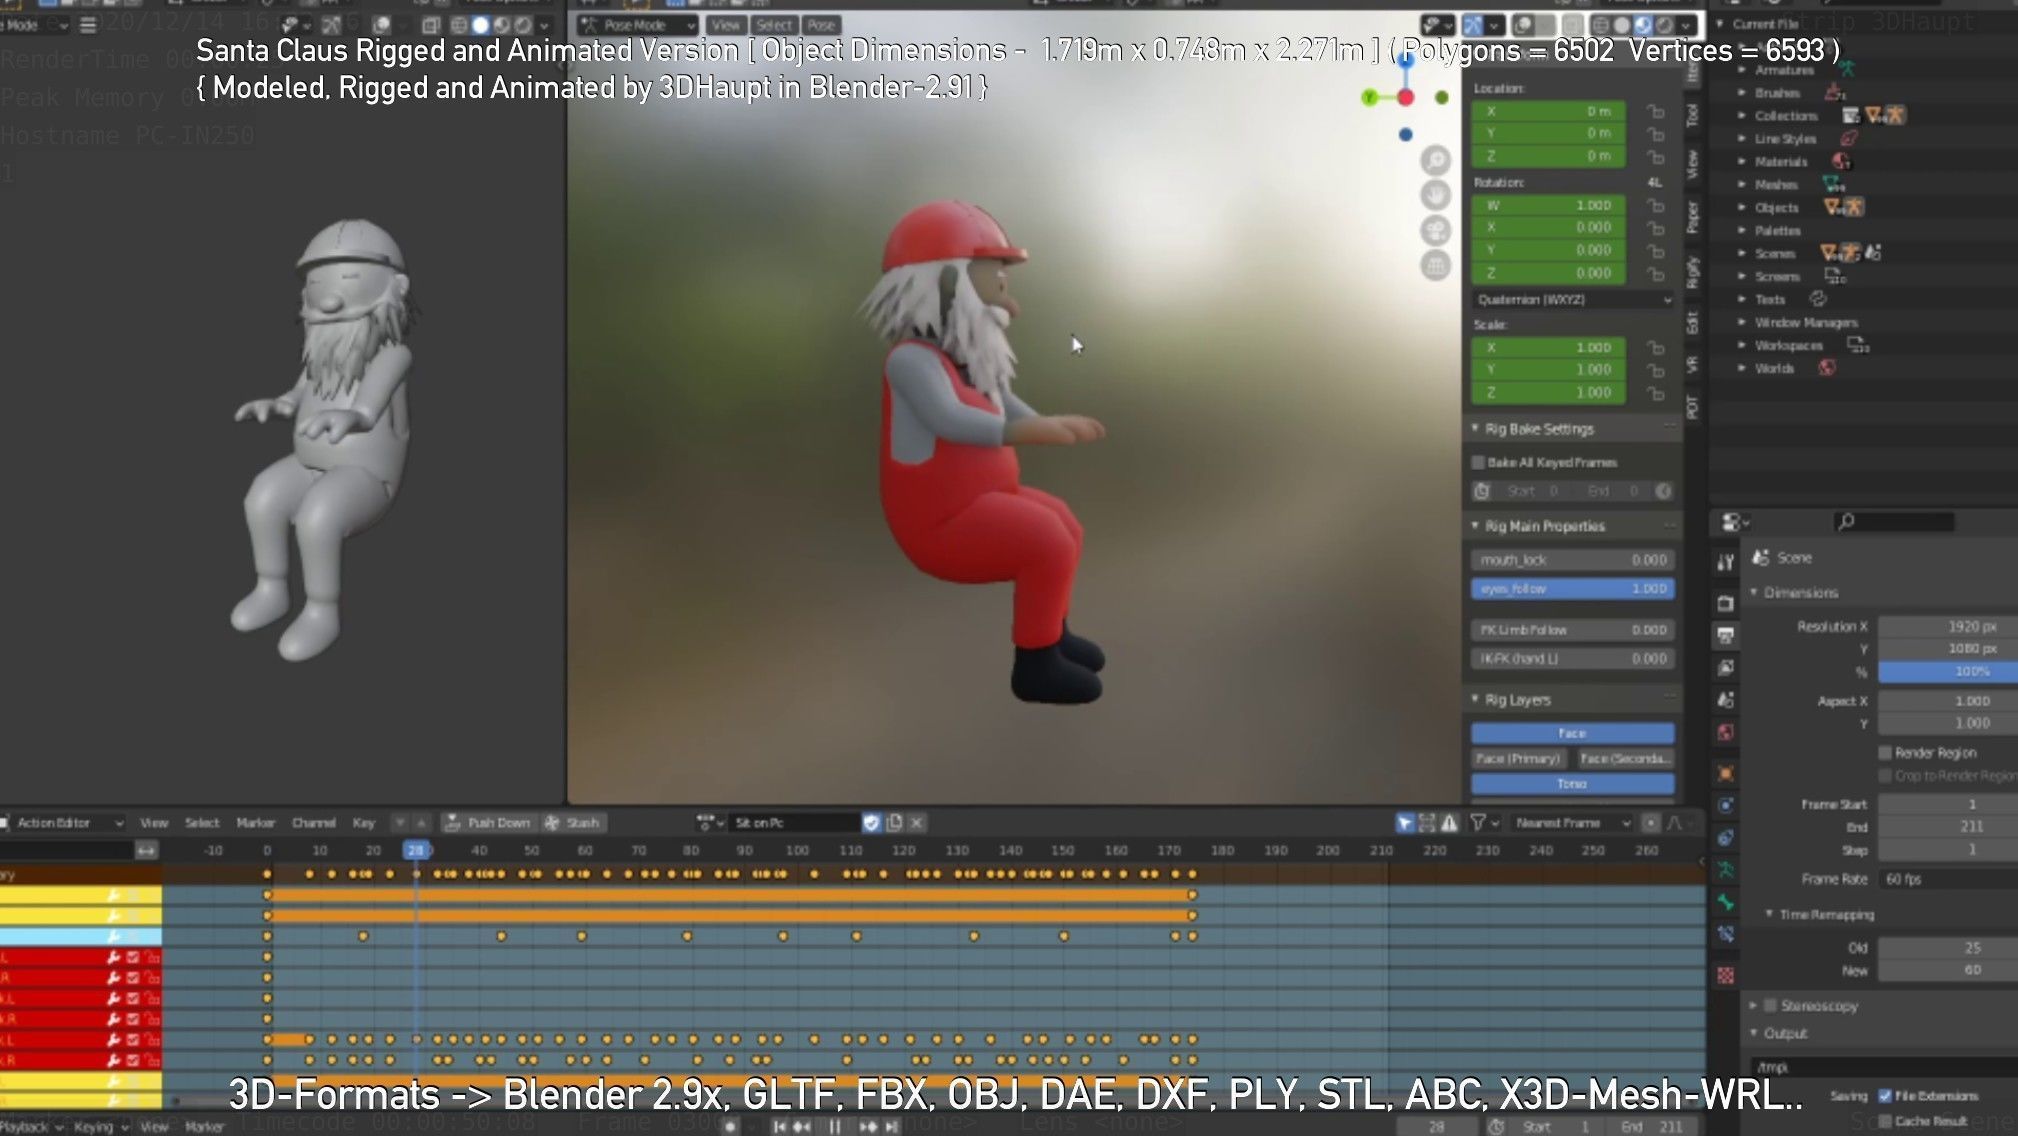Toggle the Stereoscopy checkbox
Viewport: 2018px width, 1136px height.
pos(1770,1005)
